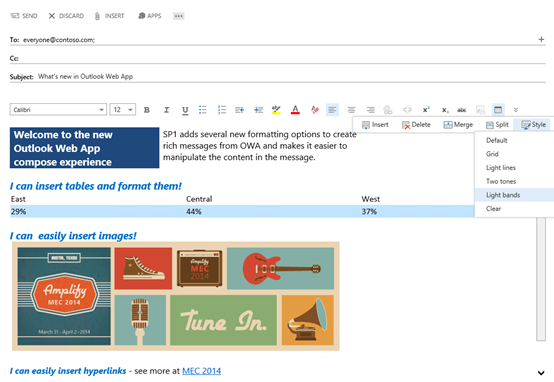The width and height of the screenshot is (554, 382).
Task: Click 'I can easily insert images!' text
Action: coord(73,236)
